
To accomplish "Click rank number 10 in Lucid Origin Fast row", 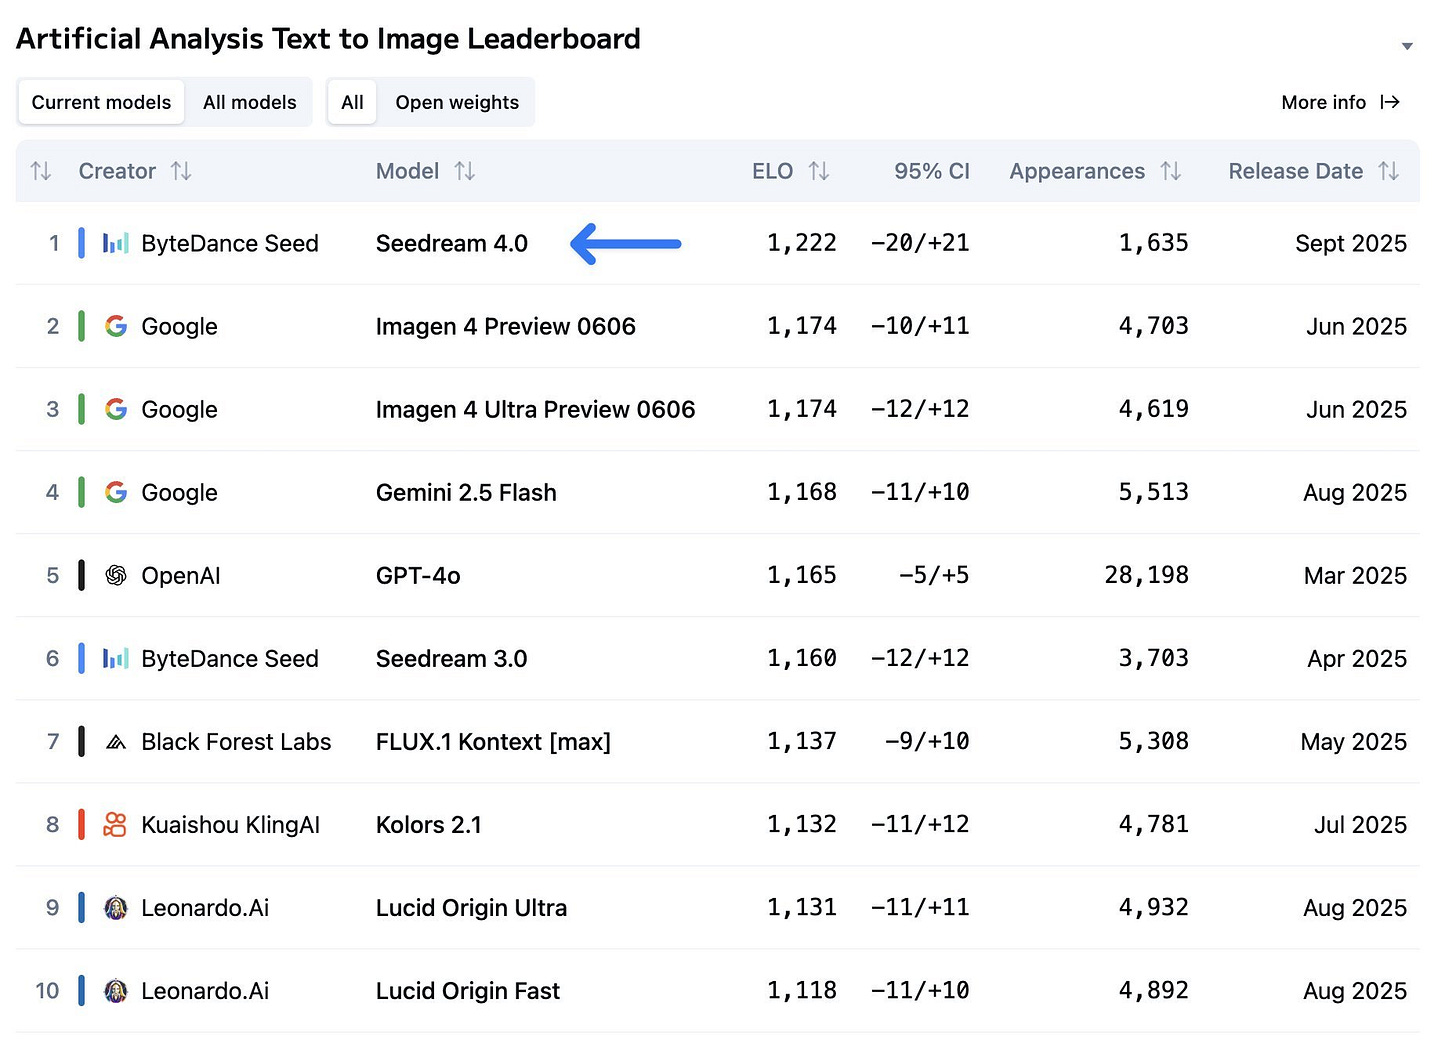I will (47, 991).
